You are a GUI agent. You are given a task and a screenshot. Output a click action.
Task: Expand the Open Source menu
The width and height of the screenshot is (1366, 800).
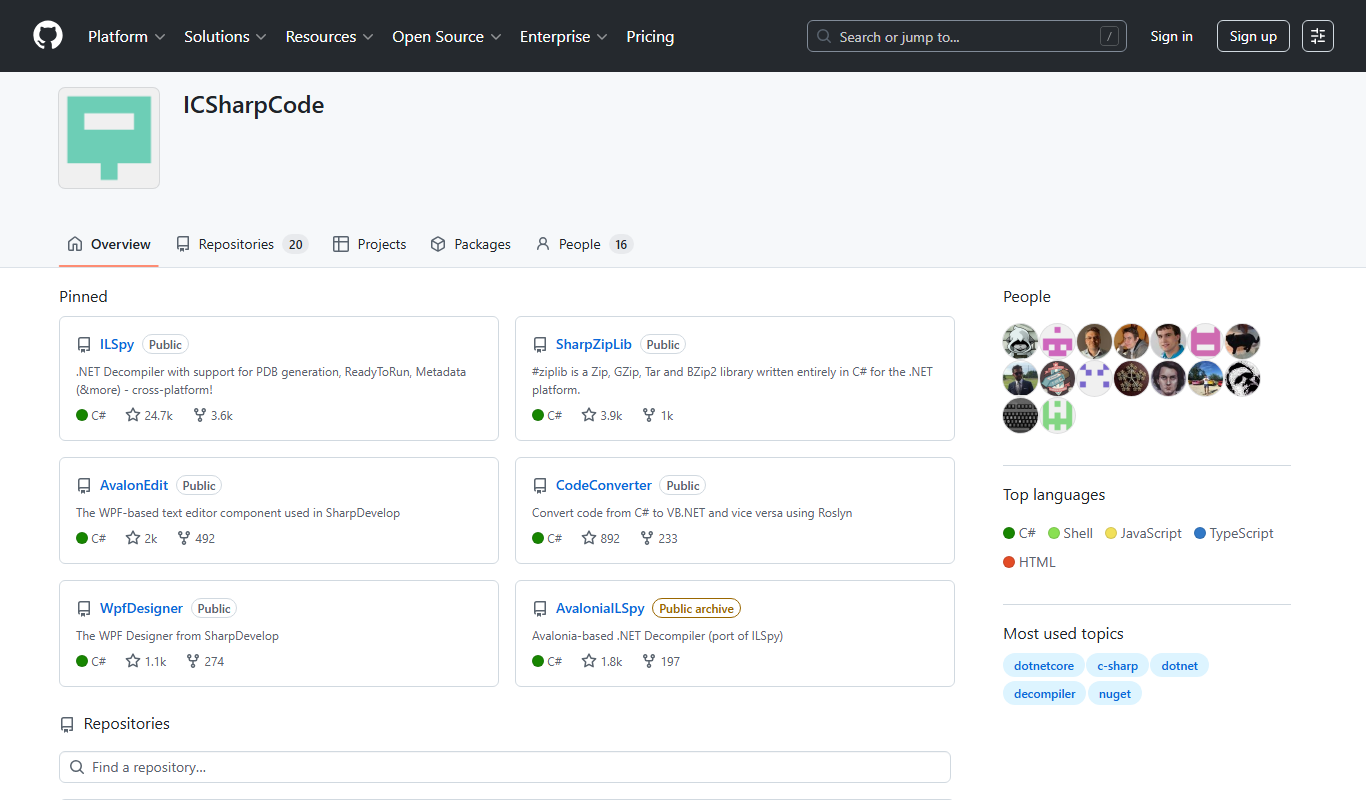(446, 36)
